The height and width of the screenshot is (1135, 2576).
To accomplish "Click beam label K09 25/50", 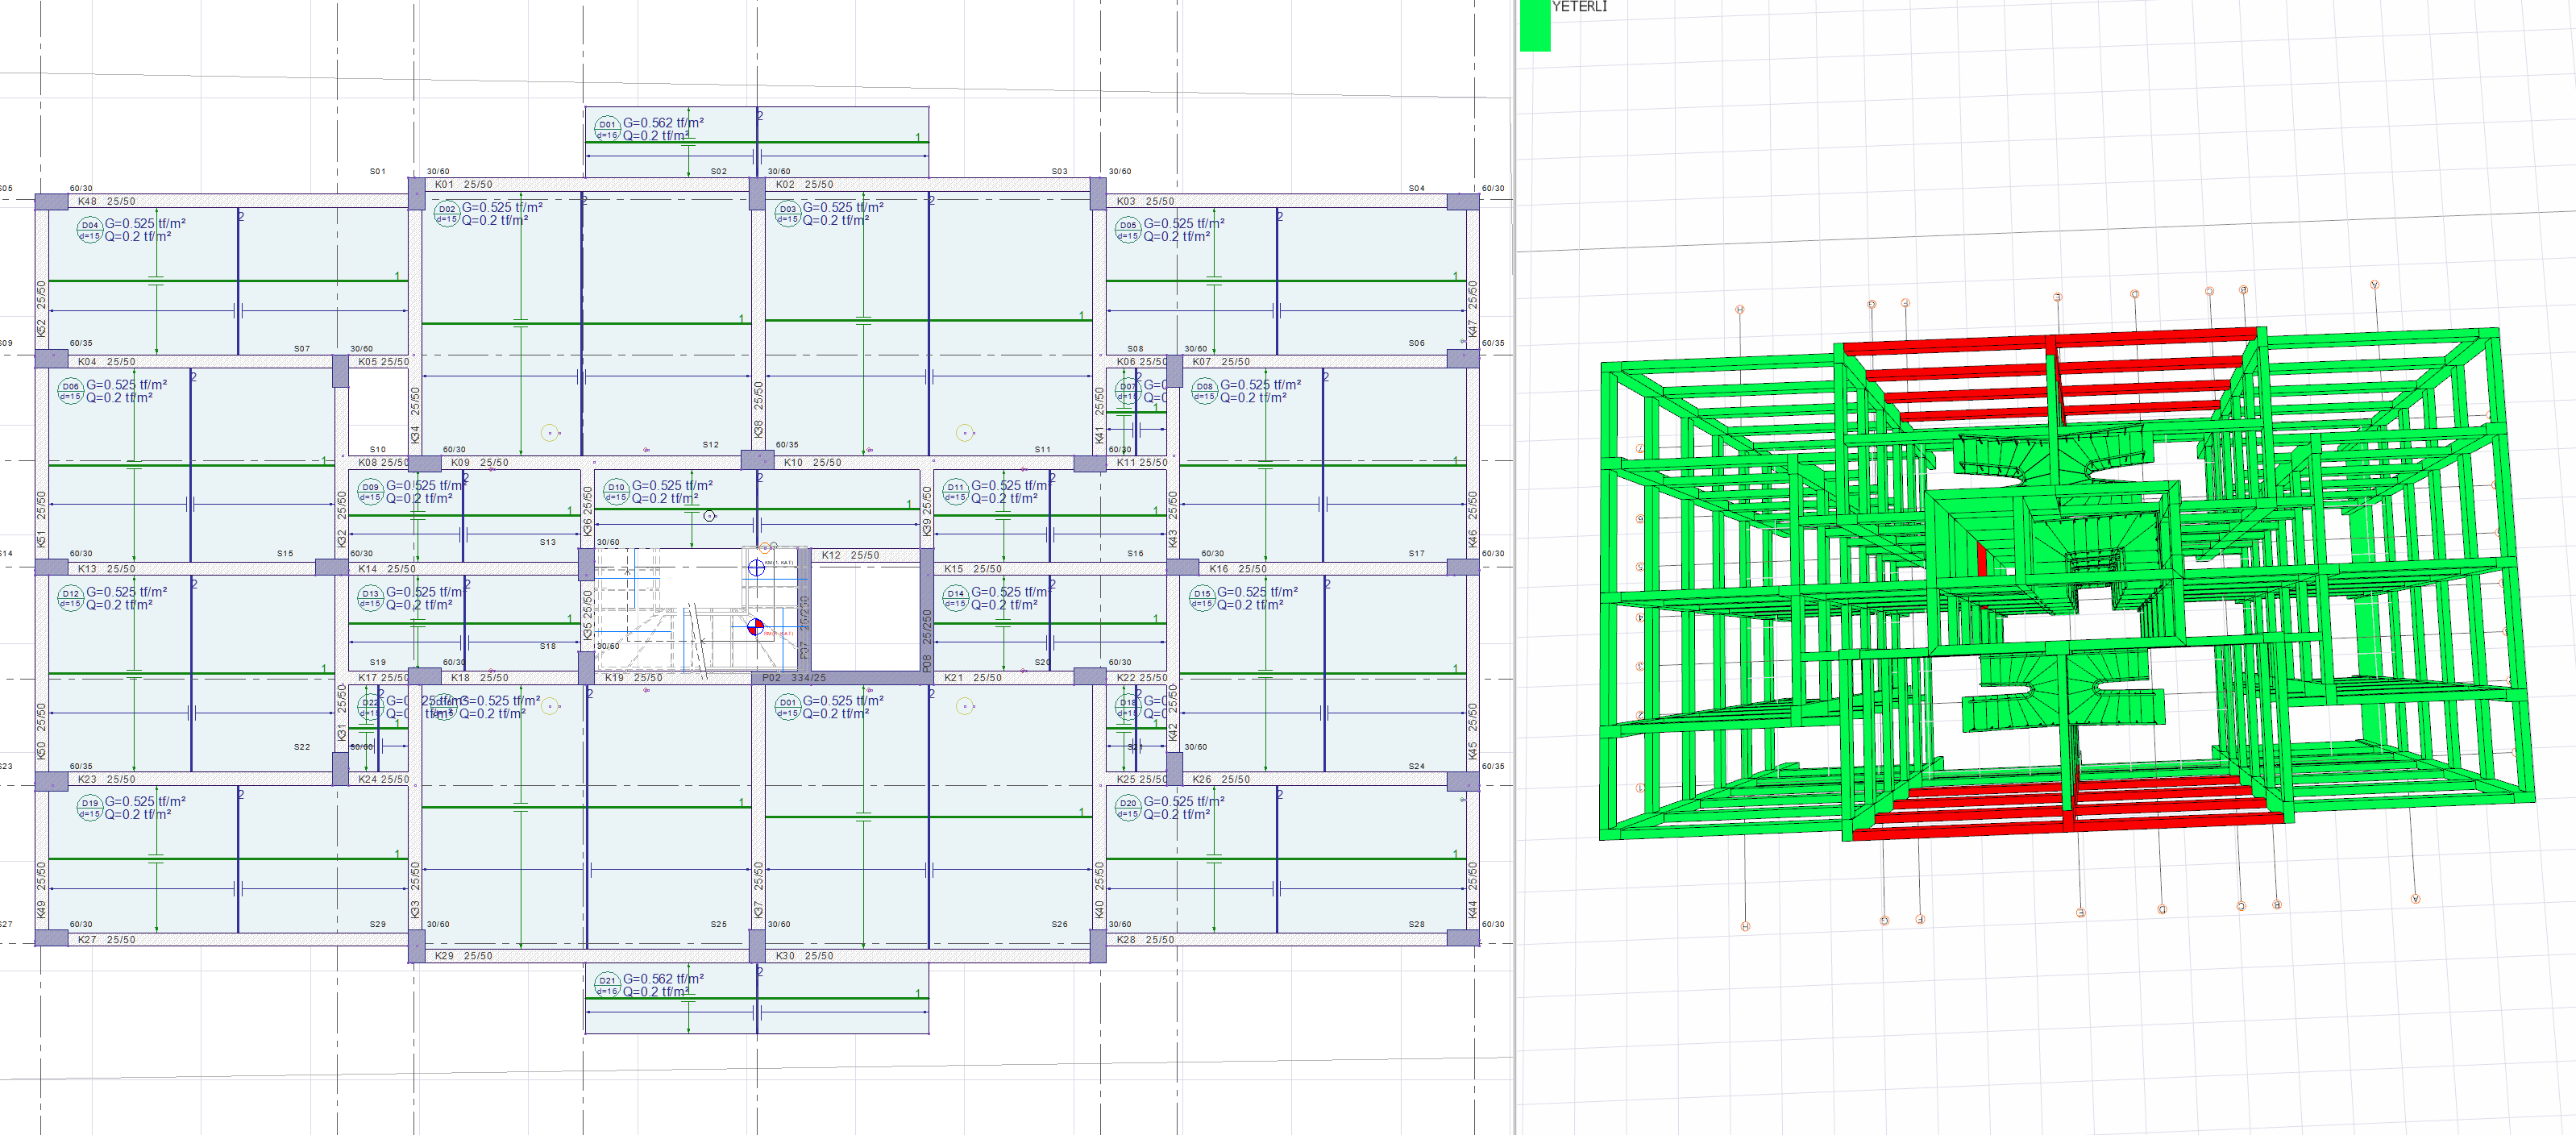I will click(x=480, y=463).
